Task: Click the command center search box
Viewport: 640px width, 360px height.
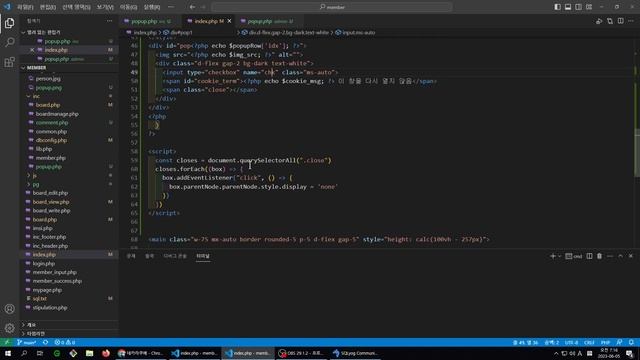Action: (x=332, y=7)
